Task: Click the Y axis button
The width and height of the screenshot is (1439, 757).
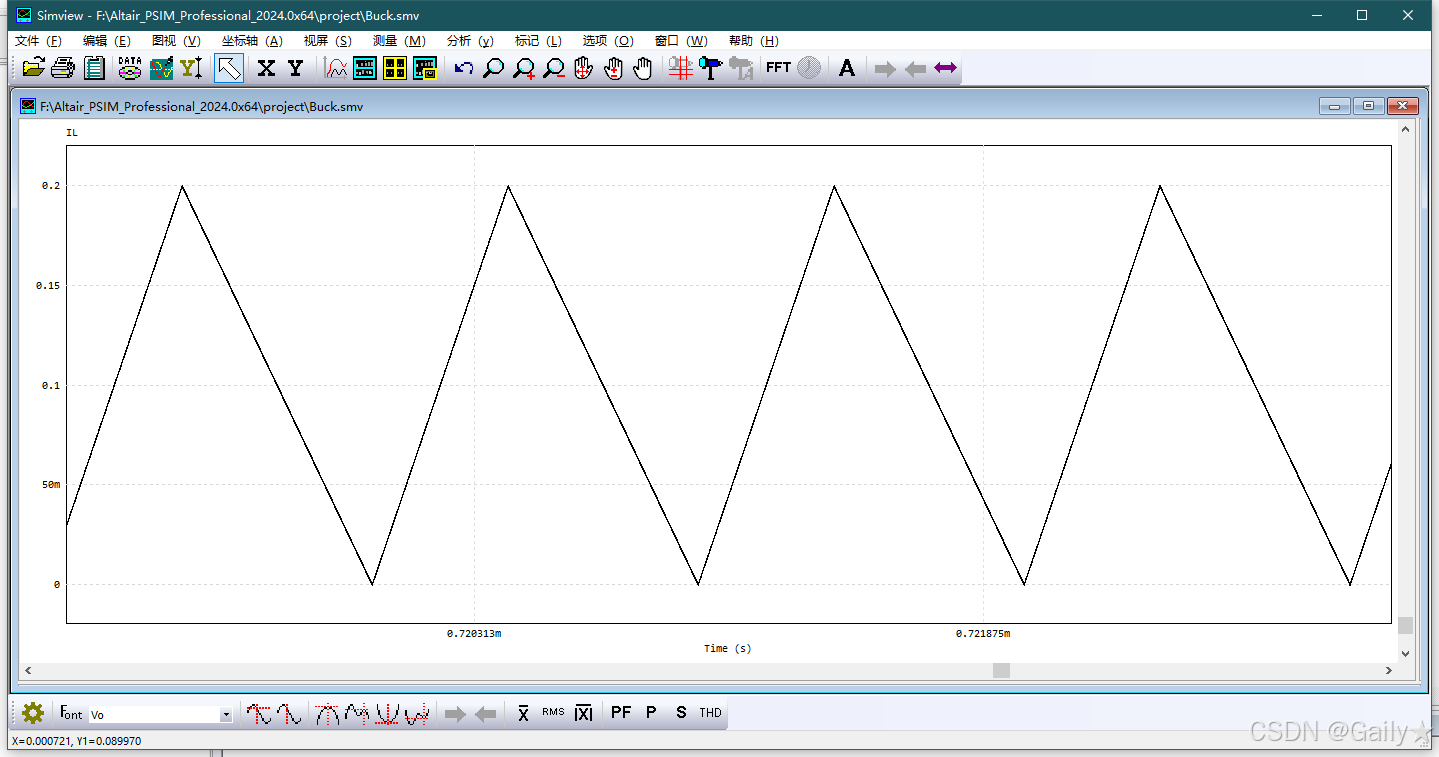Action: click(296, 68)
